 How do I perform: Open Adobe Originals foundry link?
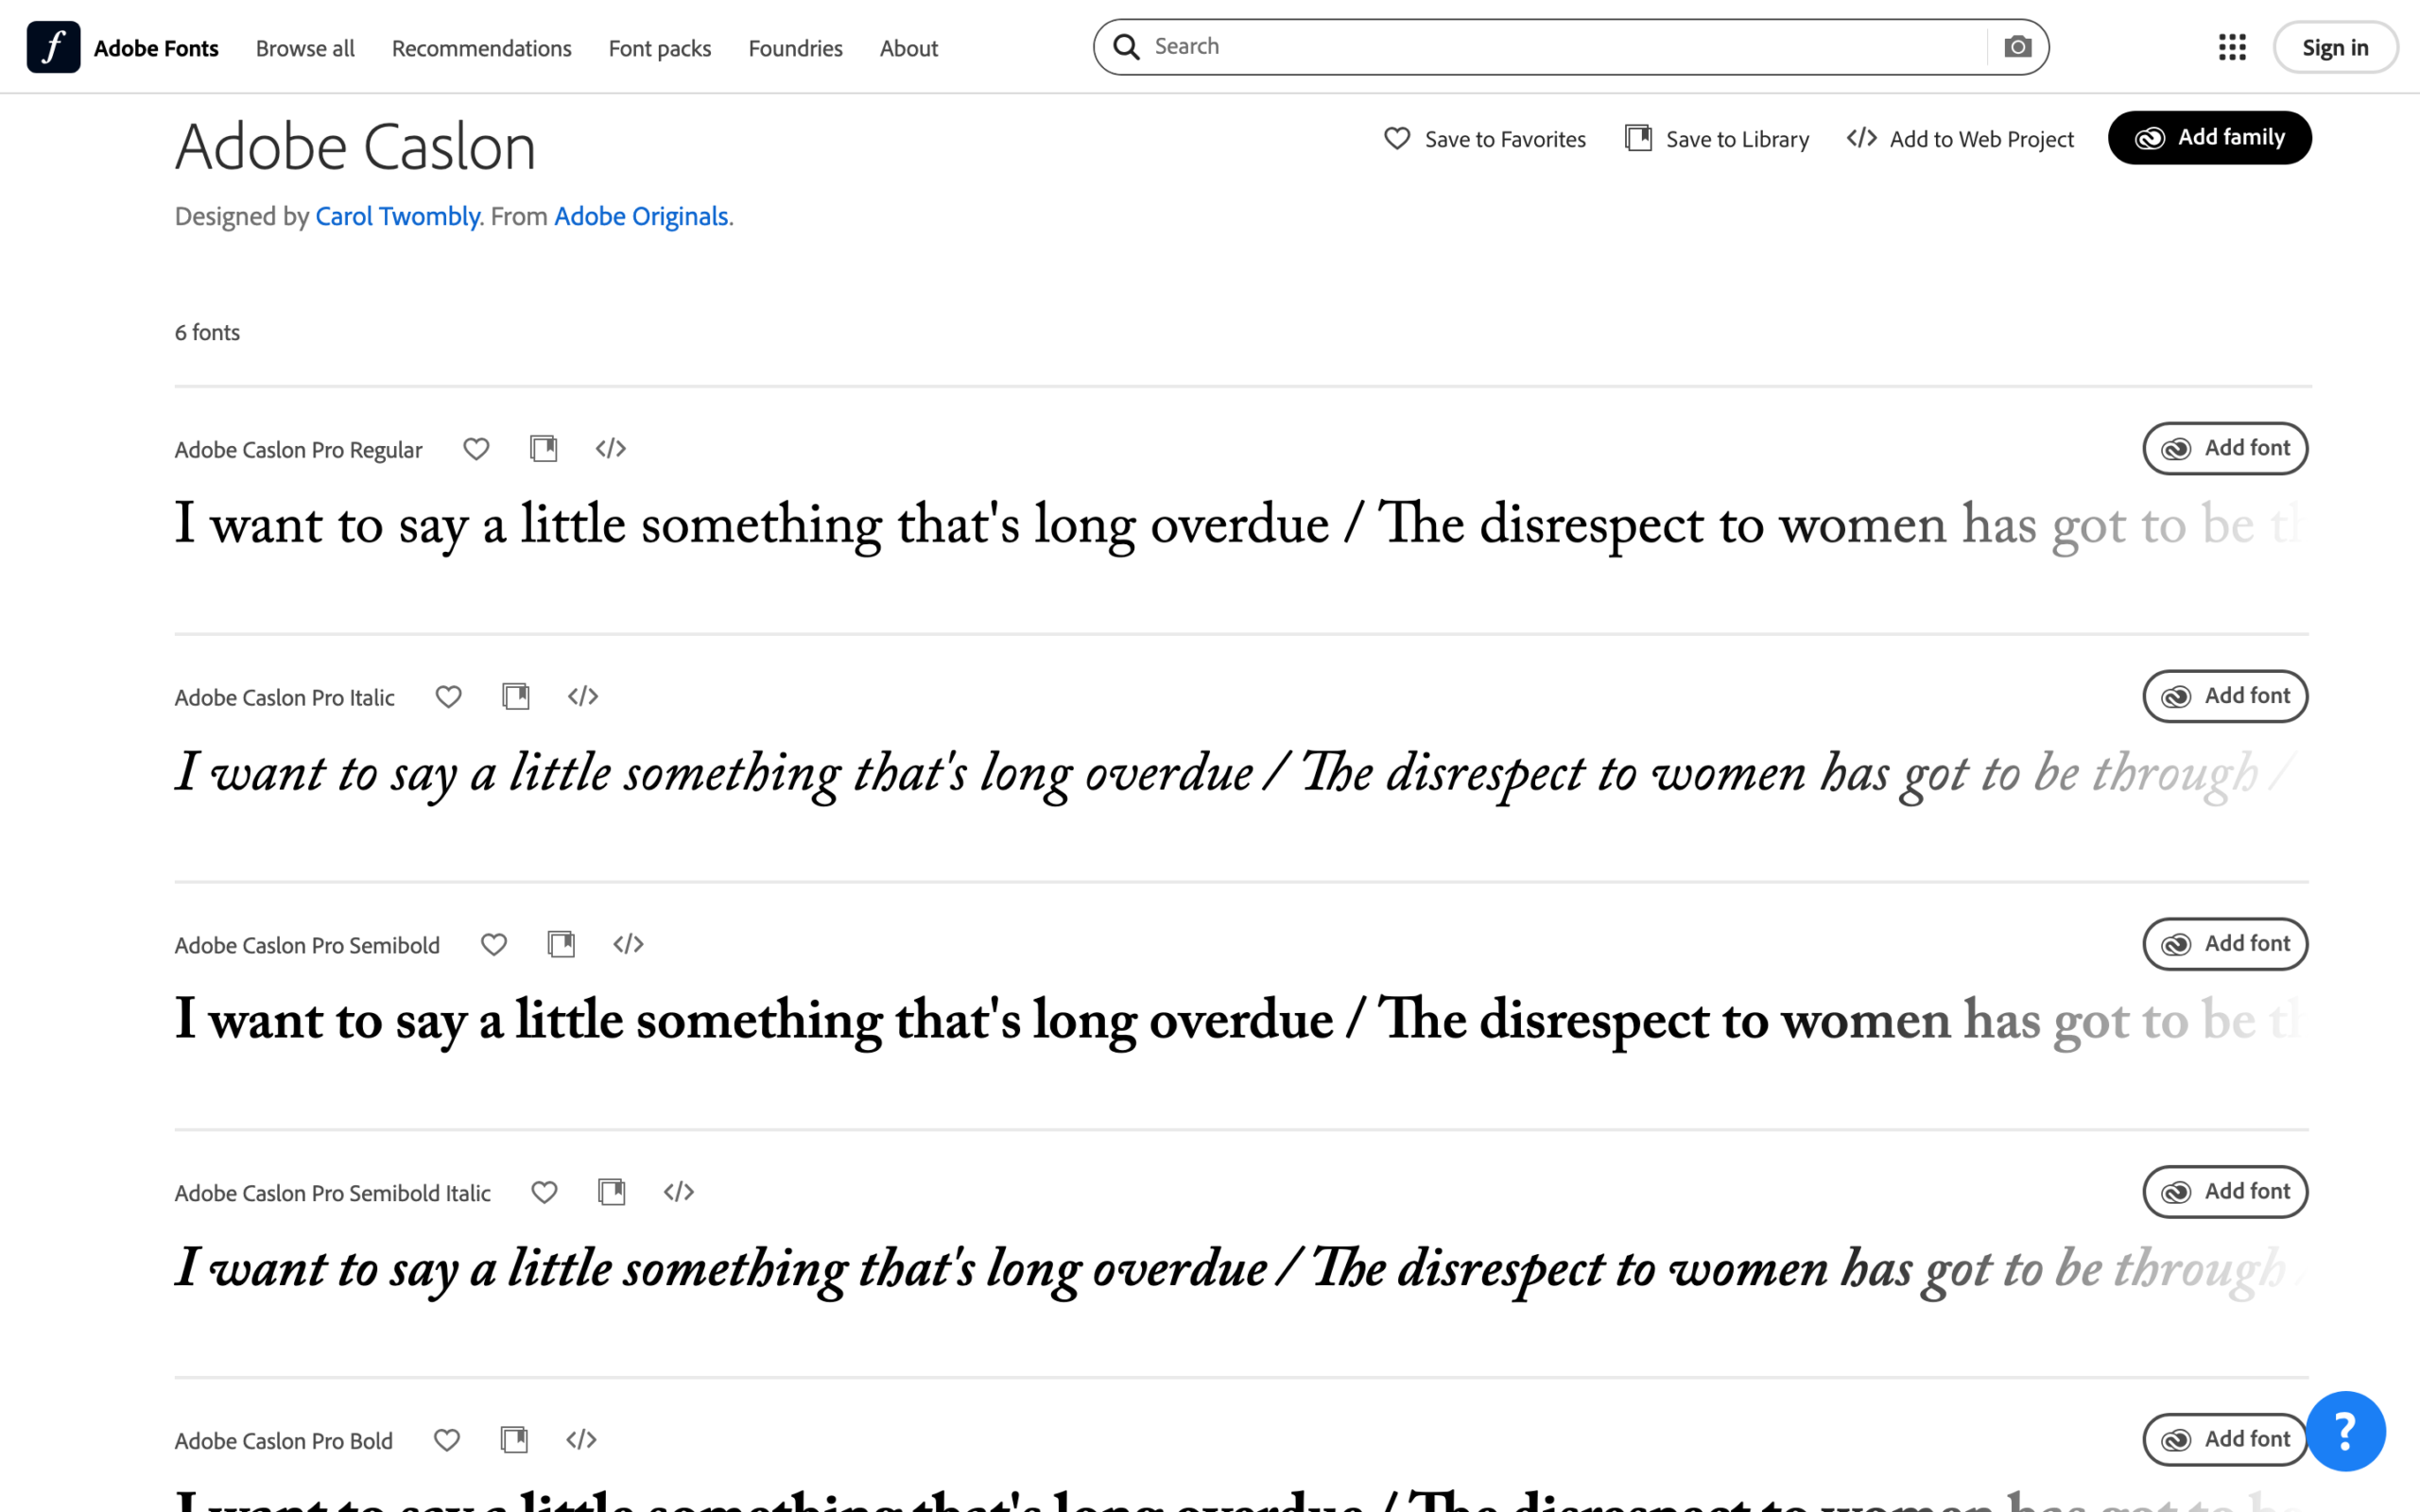pos(641,216)
